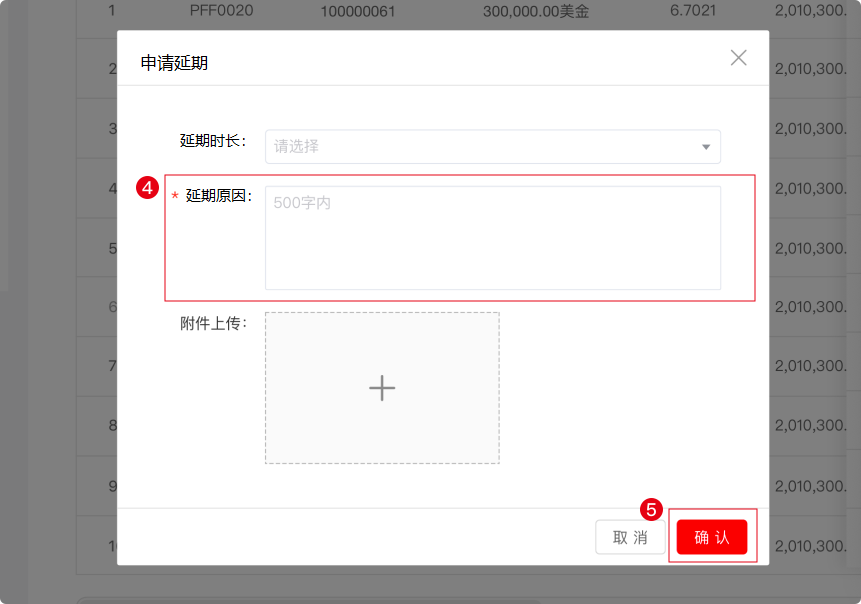Click the 延期时长 label
The image size is (861, 604).
point(213,141)
